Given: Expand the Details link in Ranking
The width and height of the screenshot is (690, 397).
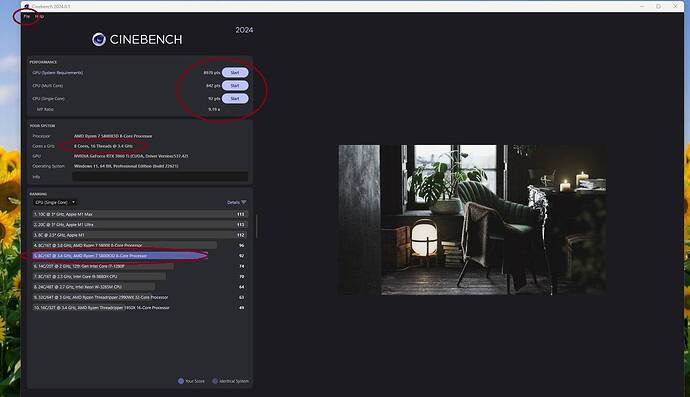Looking at the screenshot, I should [233, 202].
